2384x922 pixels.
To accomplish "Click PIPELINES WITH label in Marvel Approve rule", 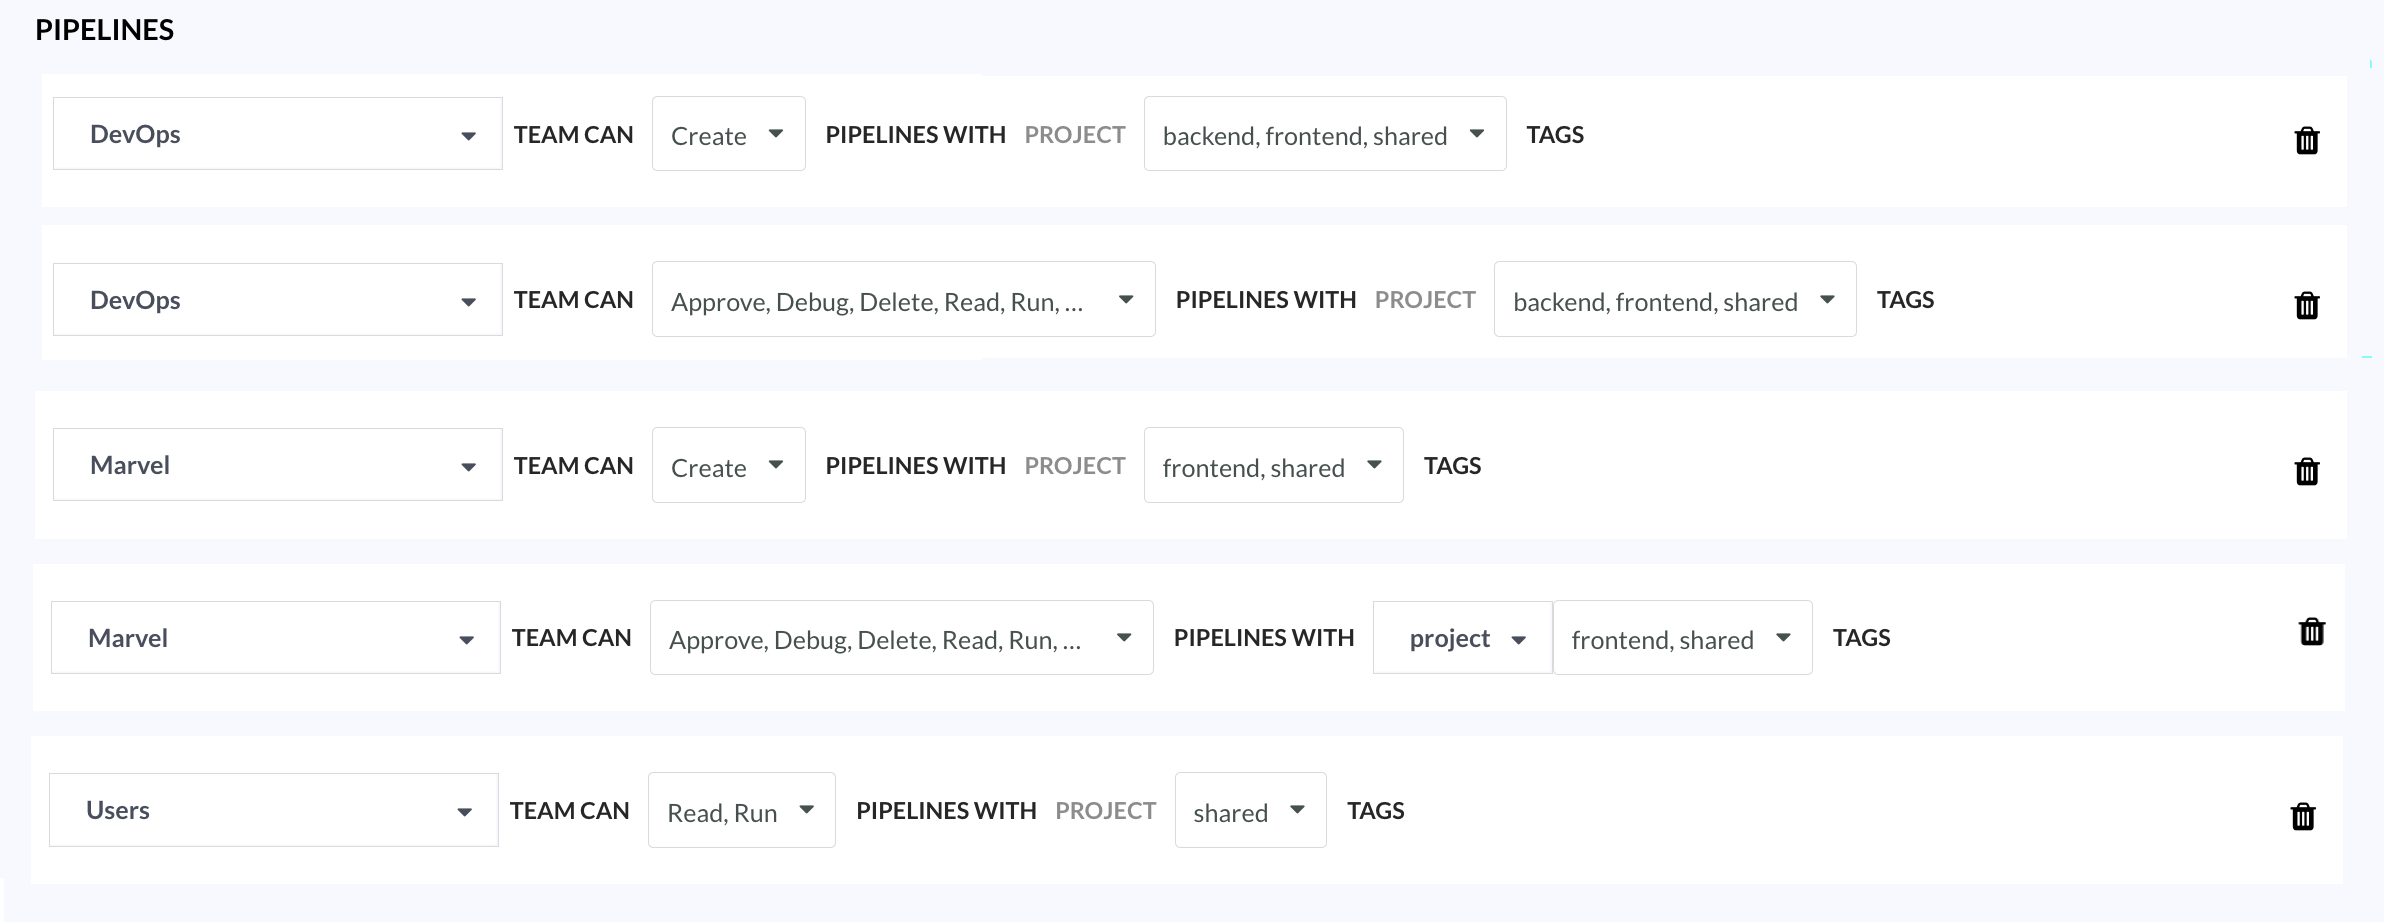I will click(x=1264, y=638).
